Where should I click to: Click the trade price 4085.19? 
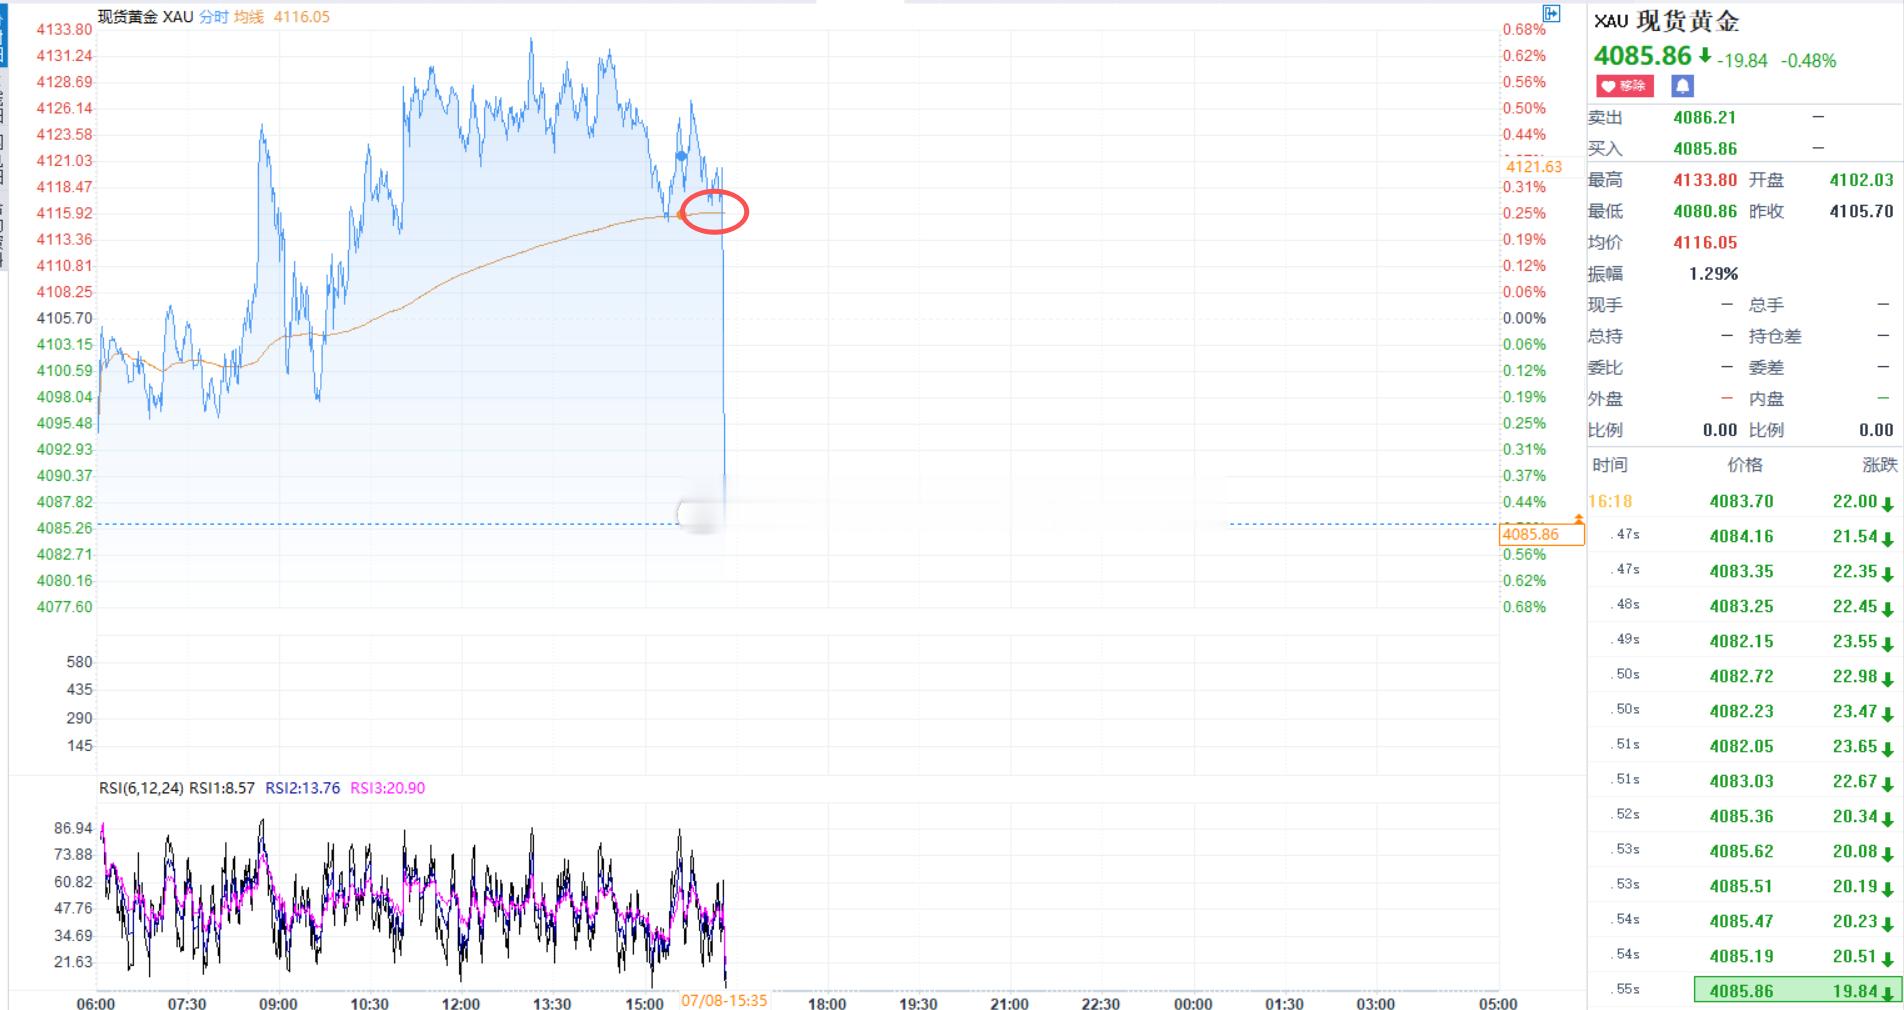[x=1741, y=957]
